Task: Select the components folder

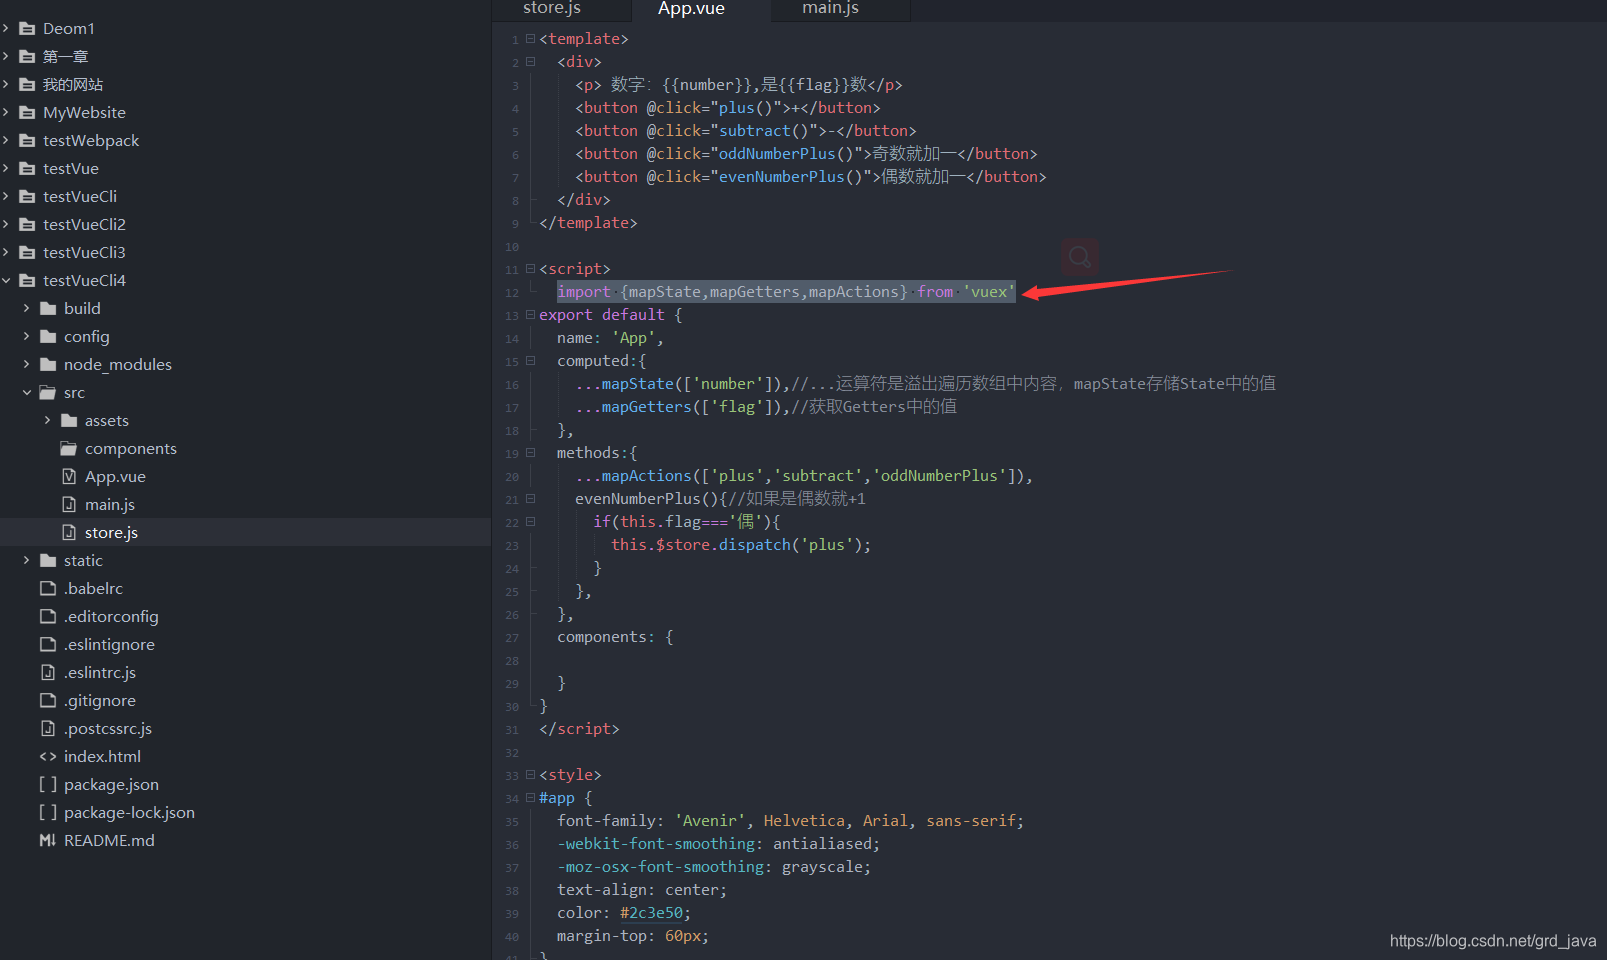Action: click(x=131, y=449)
